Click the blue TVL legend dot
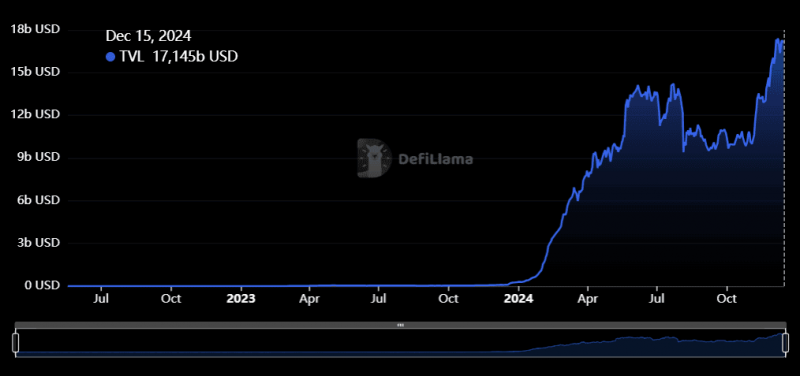The image size is (800, 376). (110, 57)
